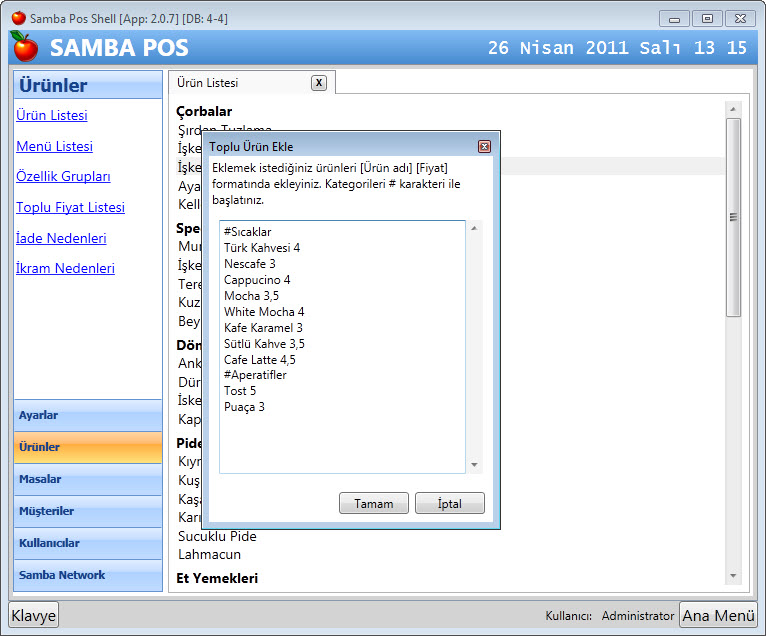The width and height of the screenshot is (766, 636).
Task: Select the İade Nedenleri link
Action: click(61, 238)
